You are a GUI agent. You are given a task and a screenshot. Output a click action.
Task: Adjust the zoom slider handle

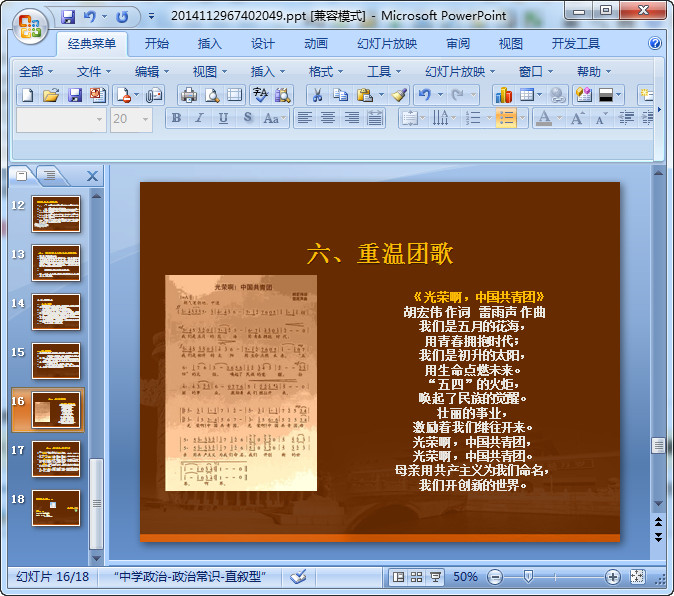(x=528, y=576)
